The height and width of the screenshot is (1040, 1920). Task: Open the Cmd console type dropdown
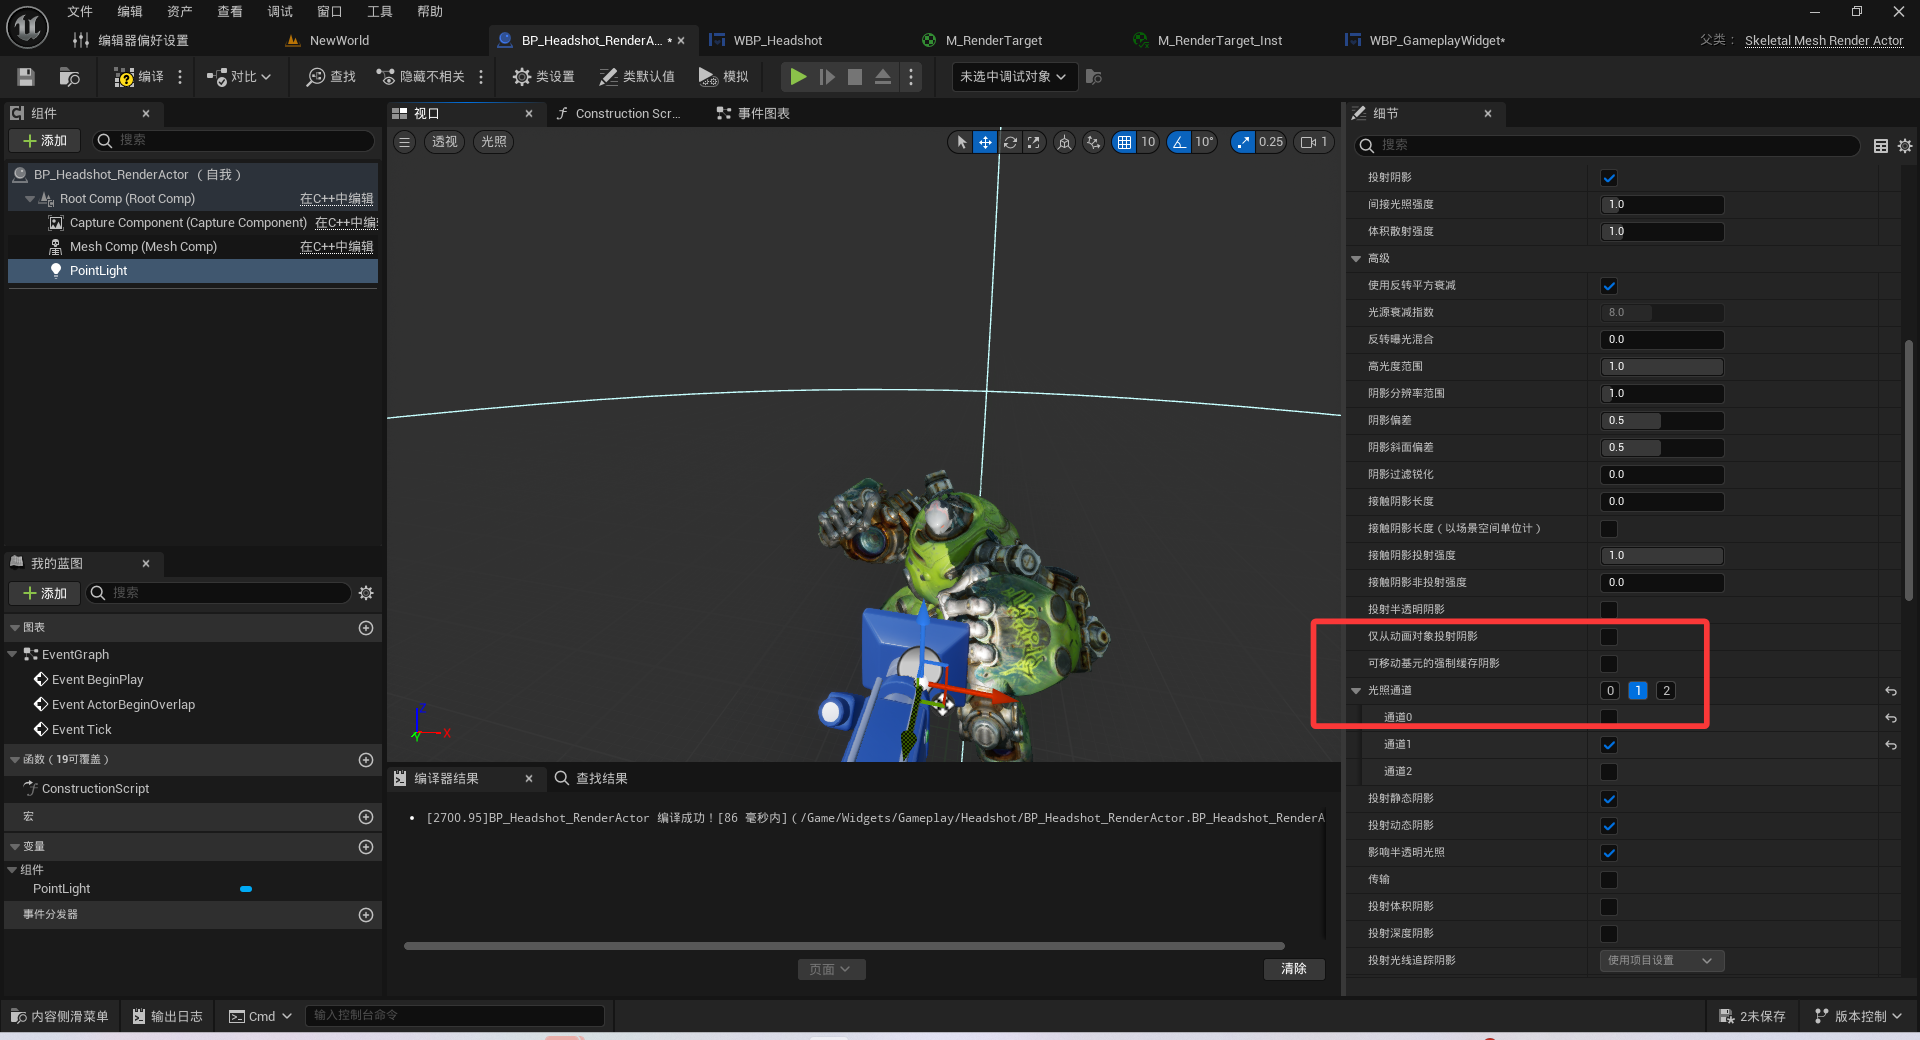[260, 1016]
